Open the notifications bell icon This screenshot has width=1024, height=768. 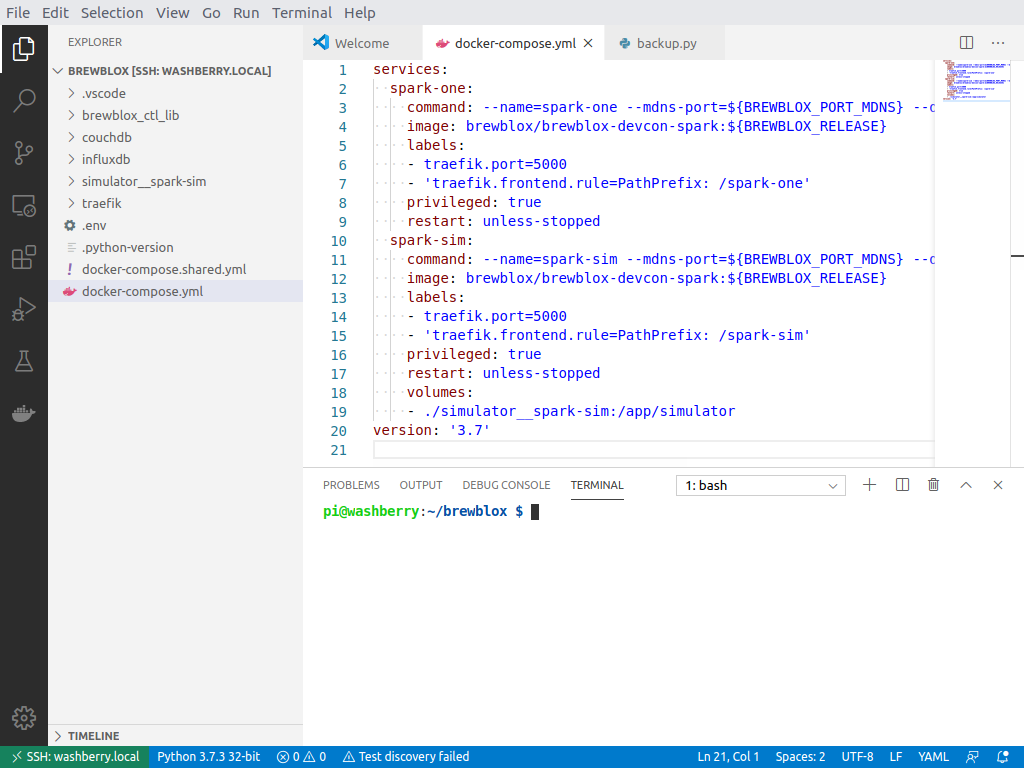[1004, 757]
